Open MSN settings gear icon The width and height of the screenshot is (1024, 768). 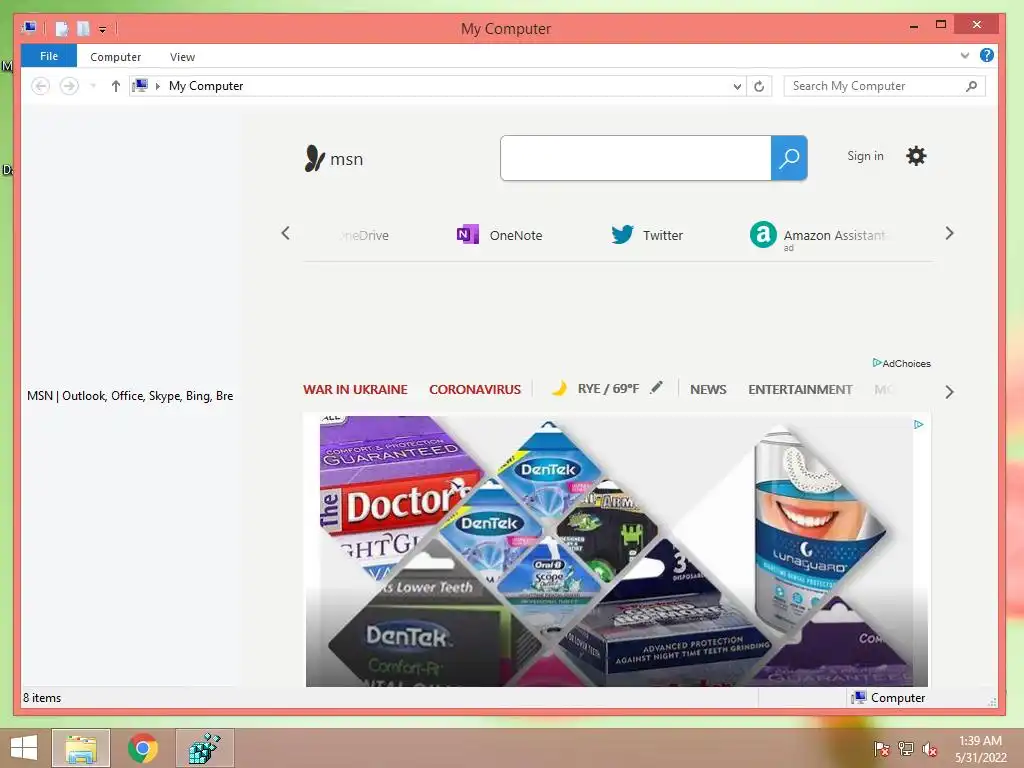pos(916,156)
